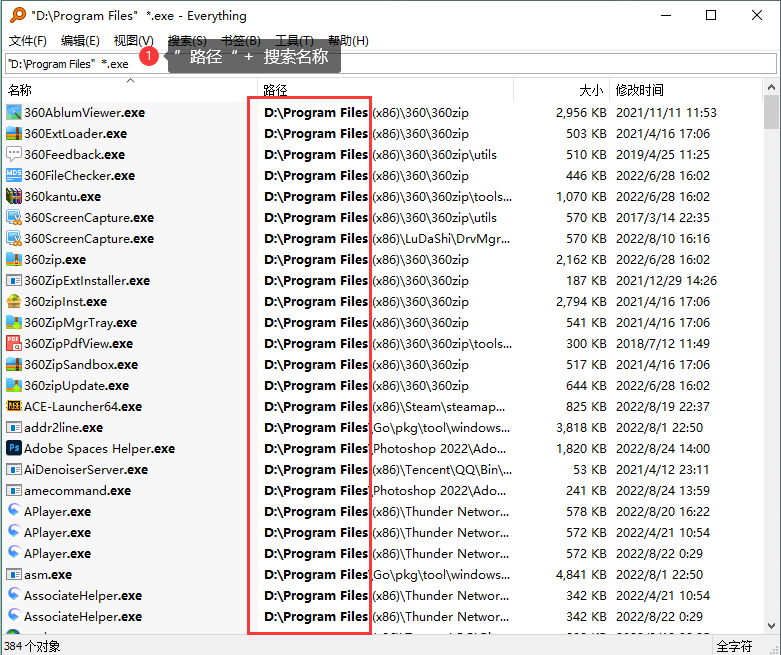Click the date 2021/12/29 14:26

coord(666,280)
